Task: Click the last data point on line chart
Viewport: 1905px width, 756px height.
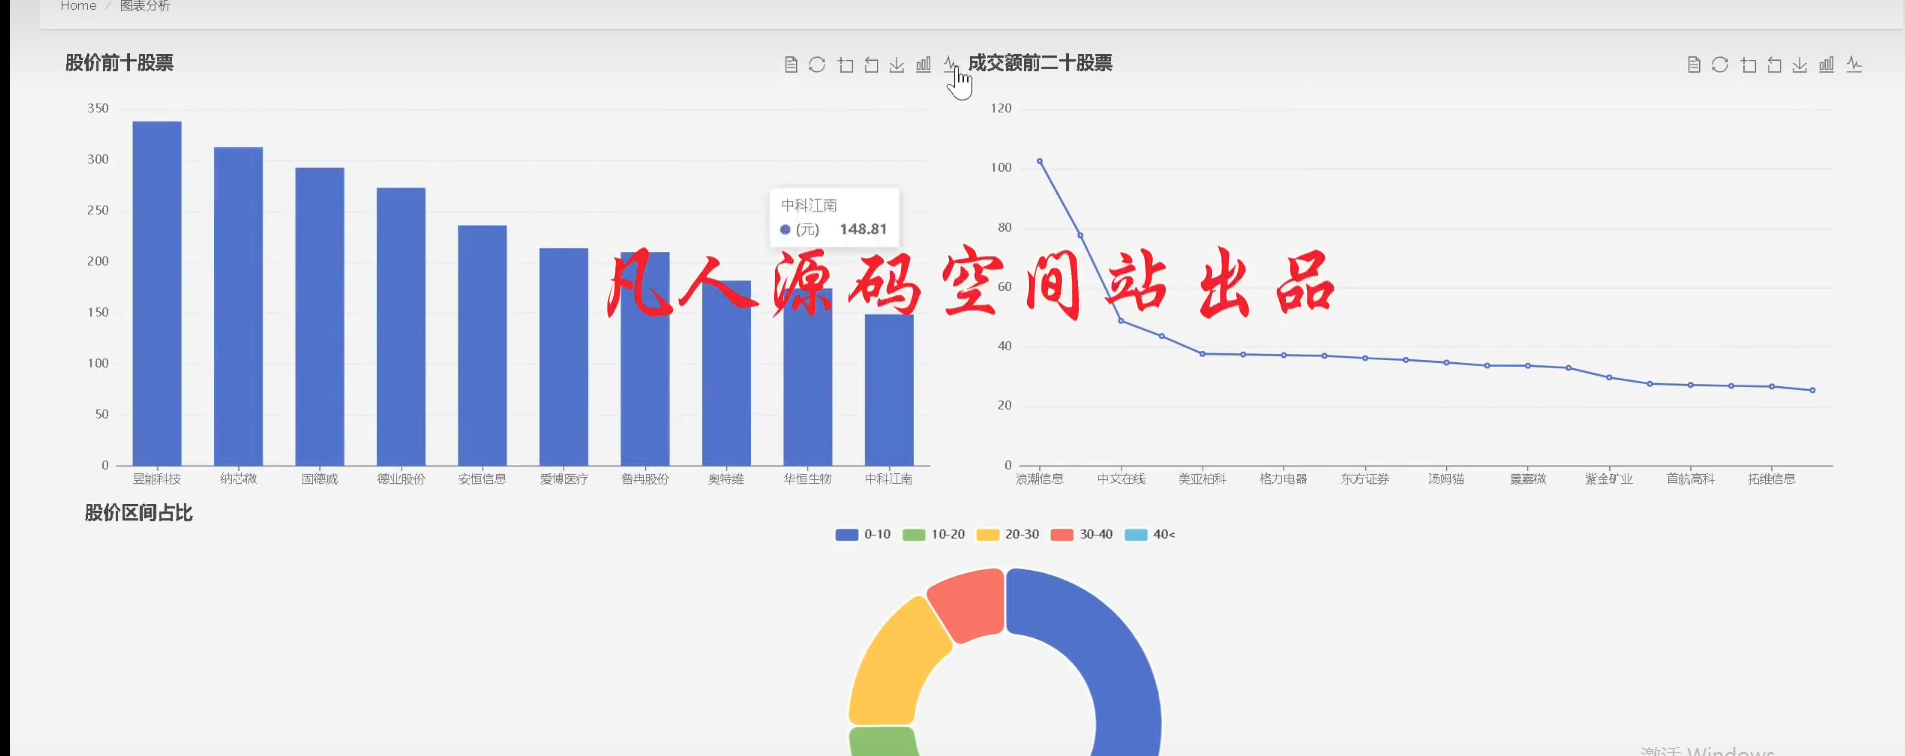Action: pos(1813,390)
